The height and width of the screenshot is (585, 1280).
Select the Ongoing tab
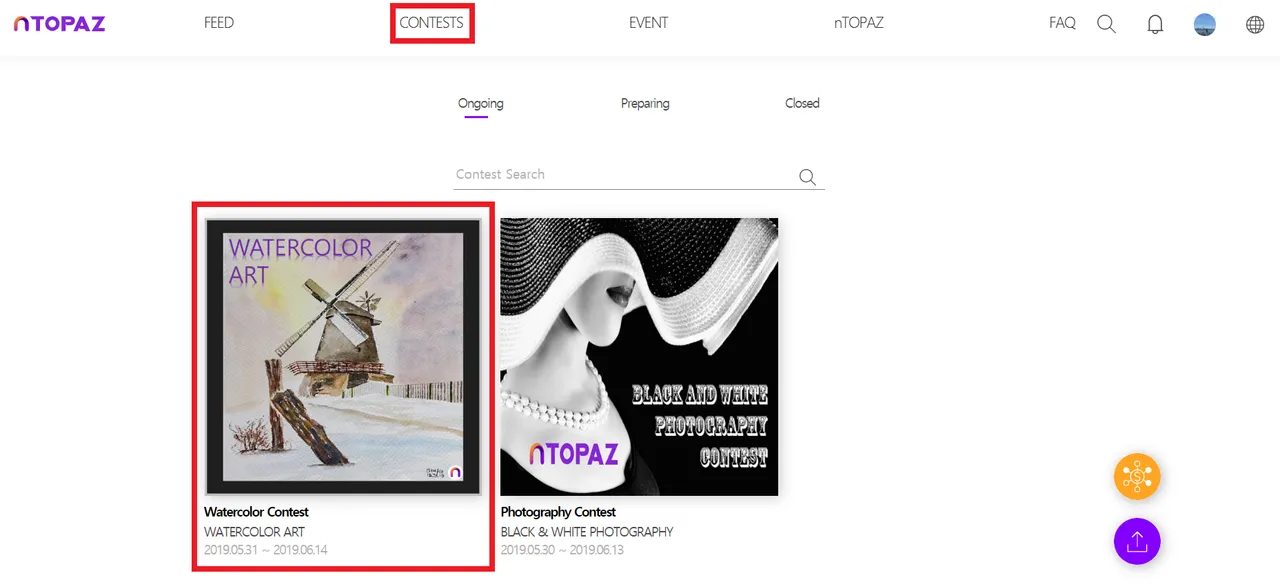481,103
